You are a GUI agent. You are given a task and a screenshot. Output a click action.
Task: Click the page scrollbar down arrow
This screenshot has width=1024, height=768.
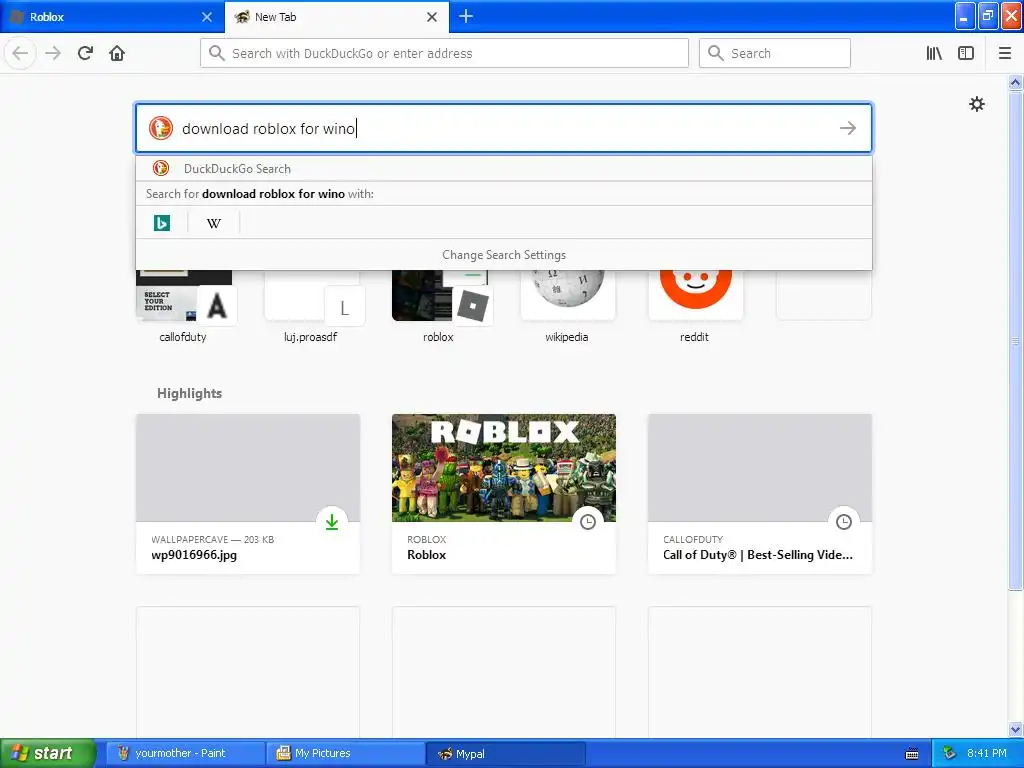coord(1016,729)
